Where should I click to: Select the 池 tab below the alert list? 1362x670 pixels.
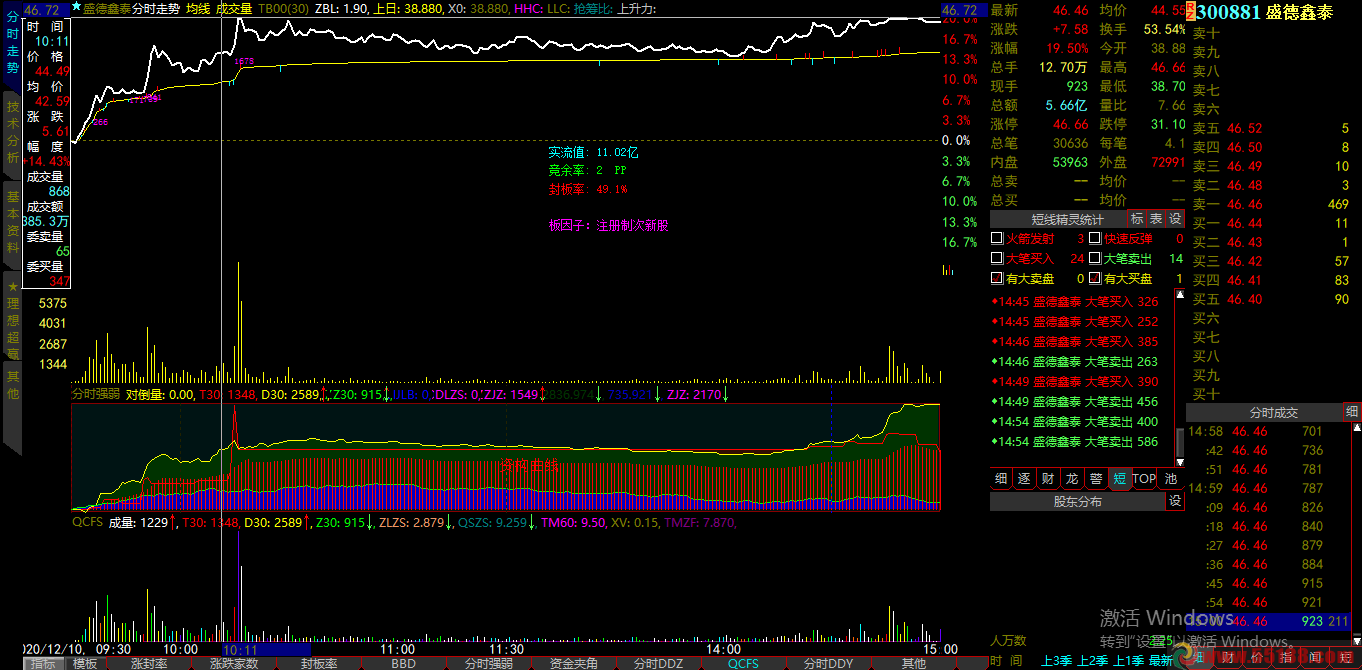[1171, 479]
